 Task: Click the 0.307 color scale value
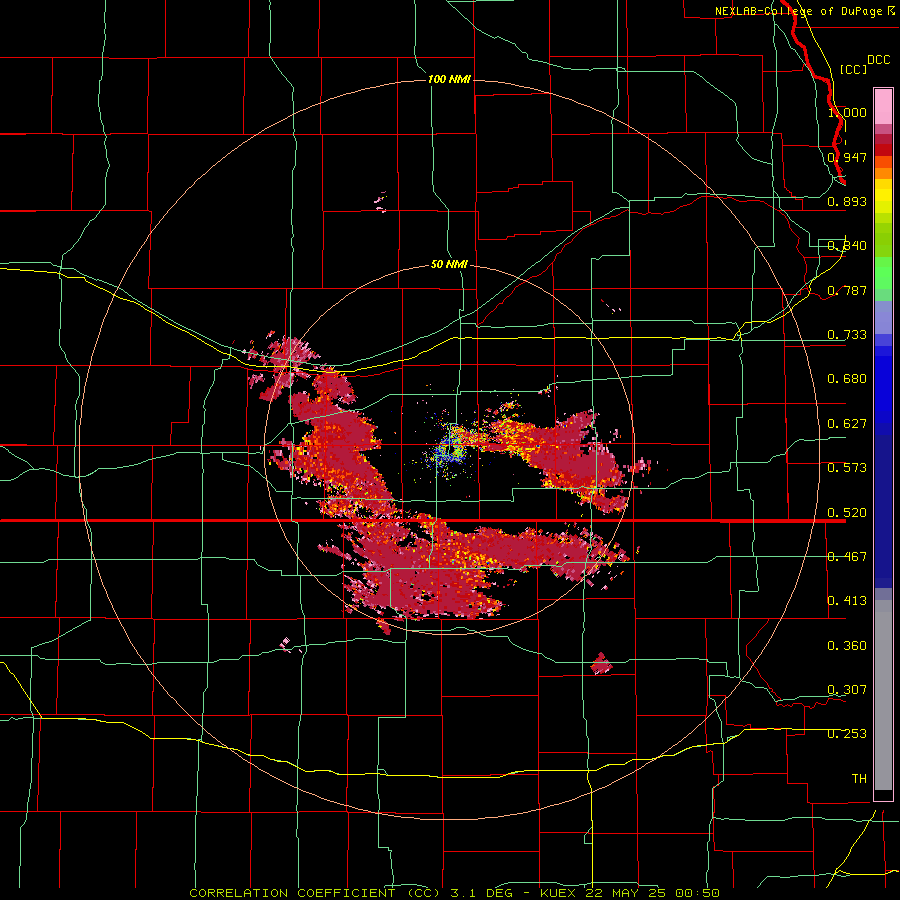[847, 690]
